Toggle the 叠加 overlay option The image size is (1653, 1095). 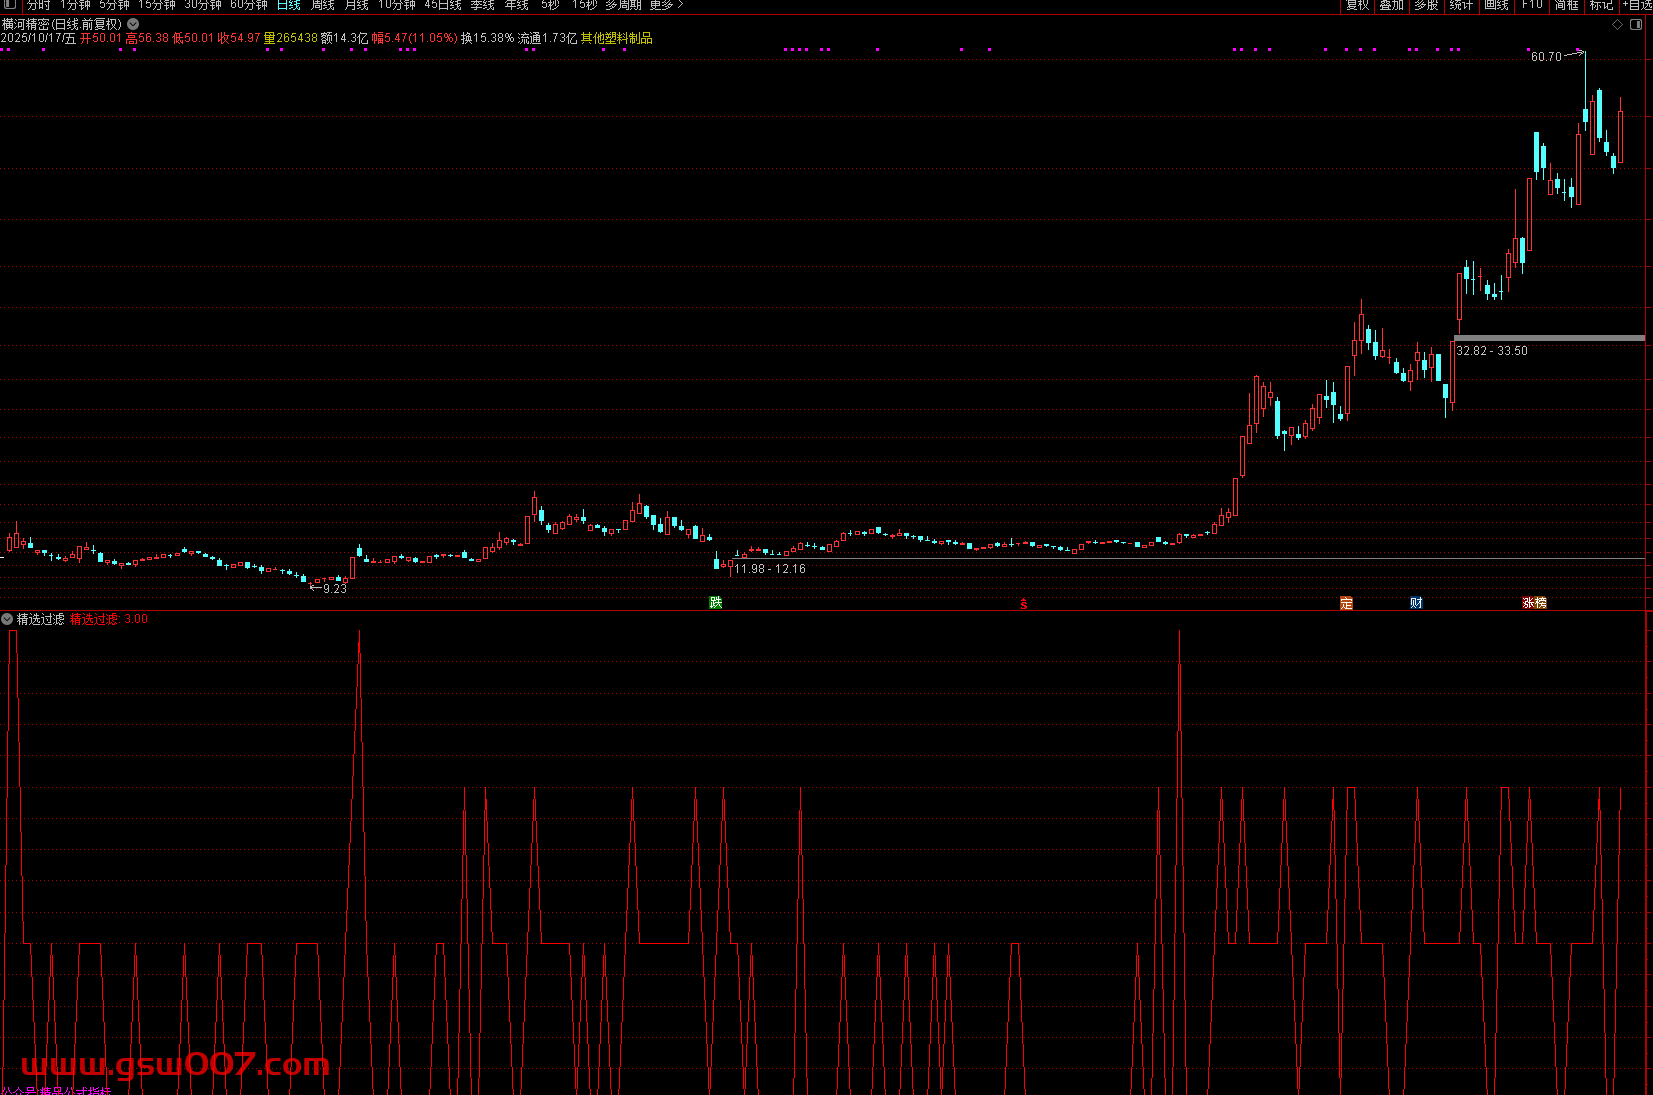[1391, 5]
